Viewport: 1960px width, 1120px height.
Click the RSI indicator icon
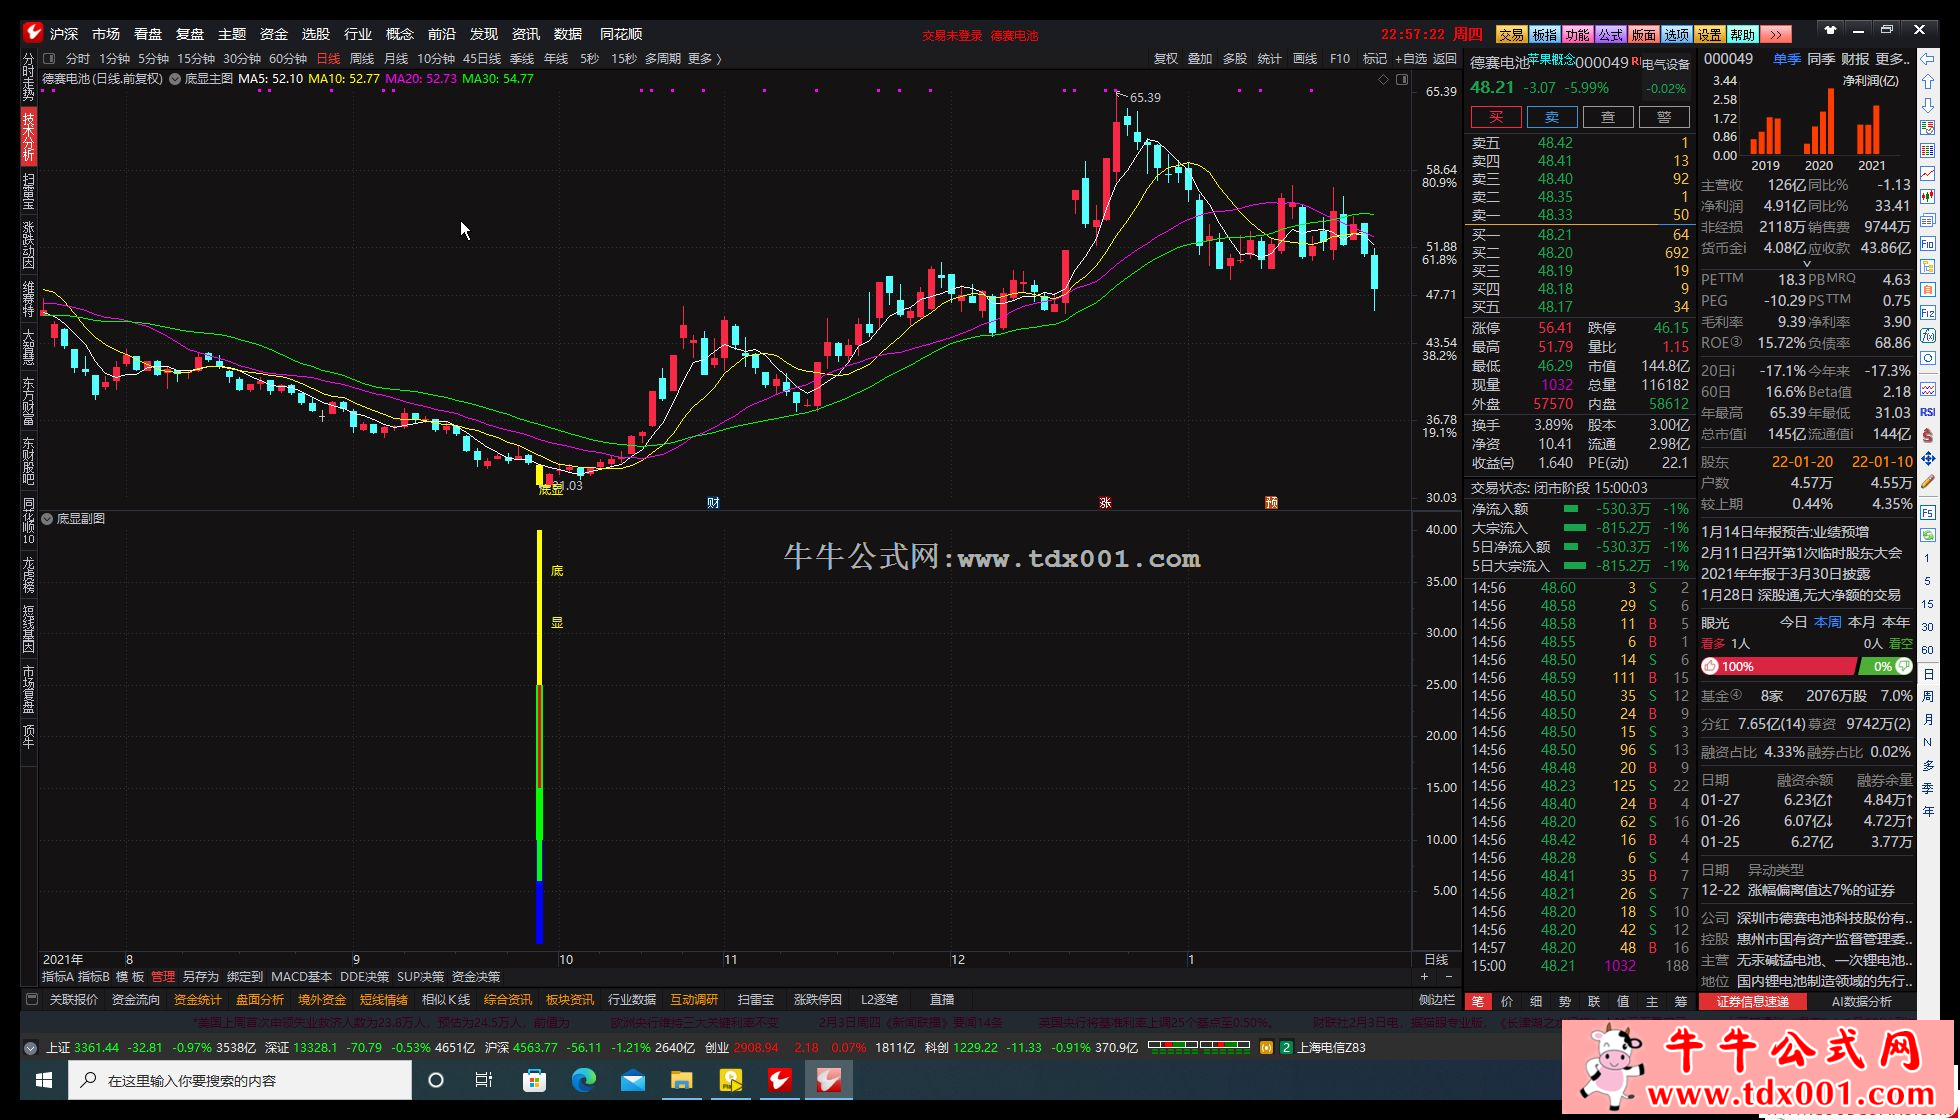(x=1927, y=412)
